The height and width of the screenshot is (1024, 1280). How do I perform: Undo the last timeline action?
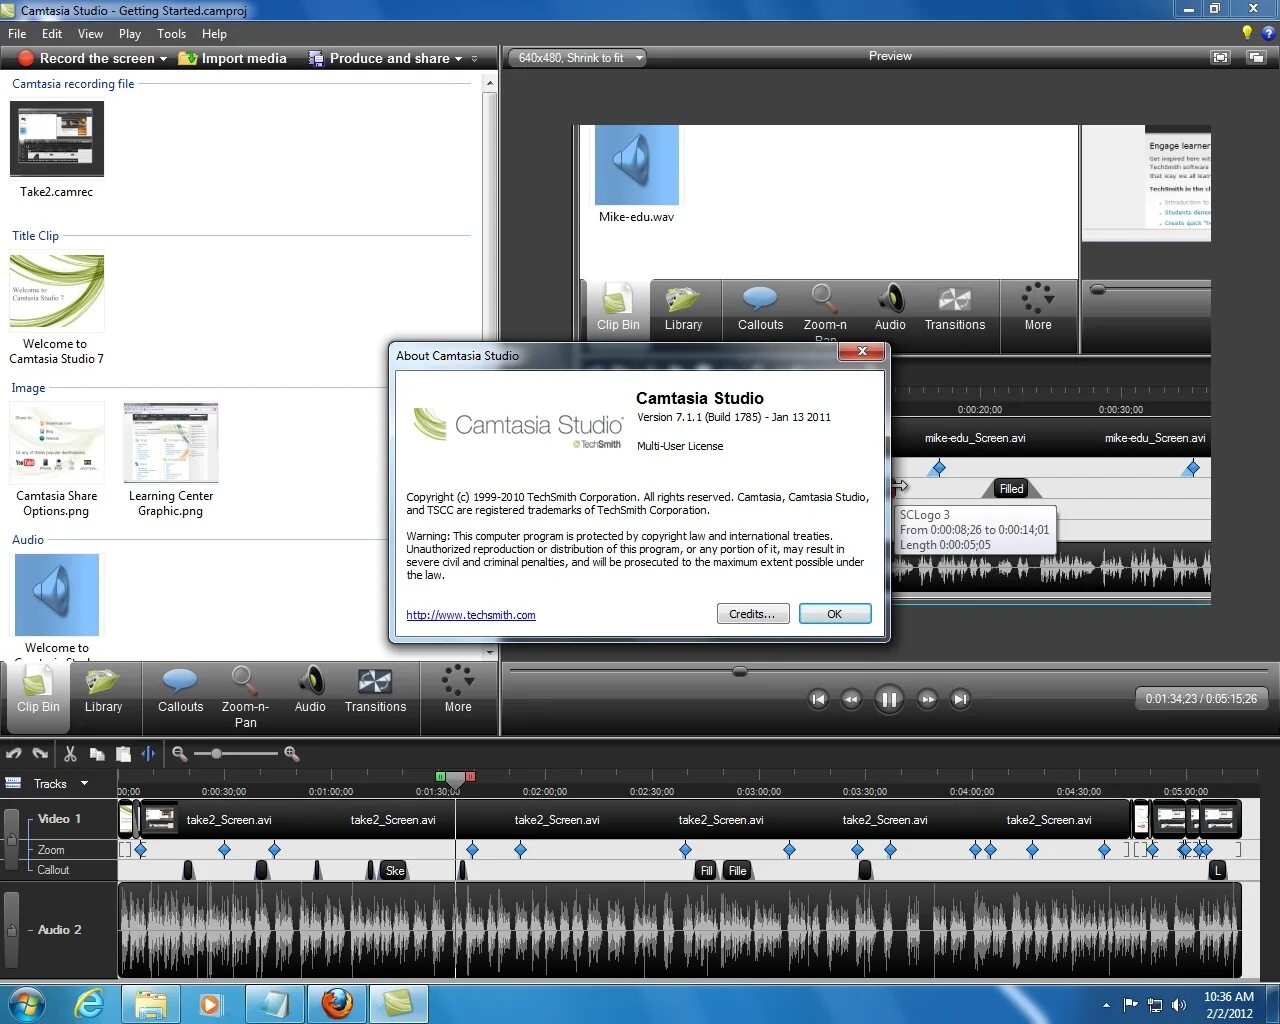coord(14,754)
